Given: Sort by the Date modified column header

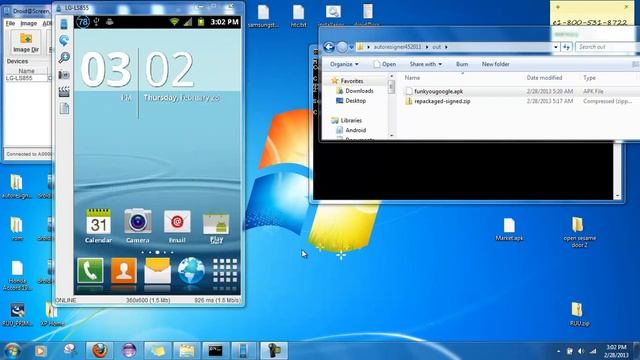Looking at the screenshot, I should tap(544, 78).
